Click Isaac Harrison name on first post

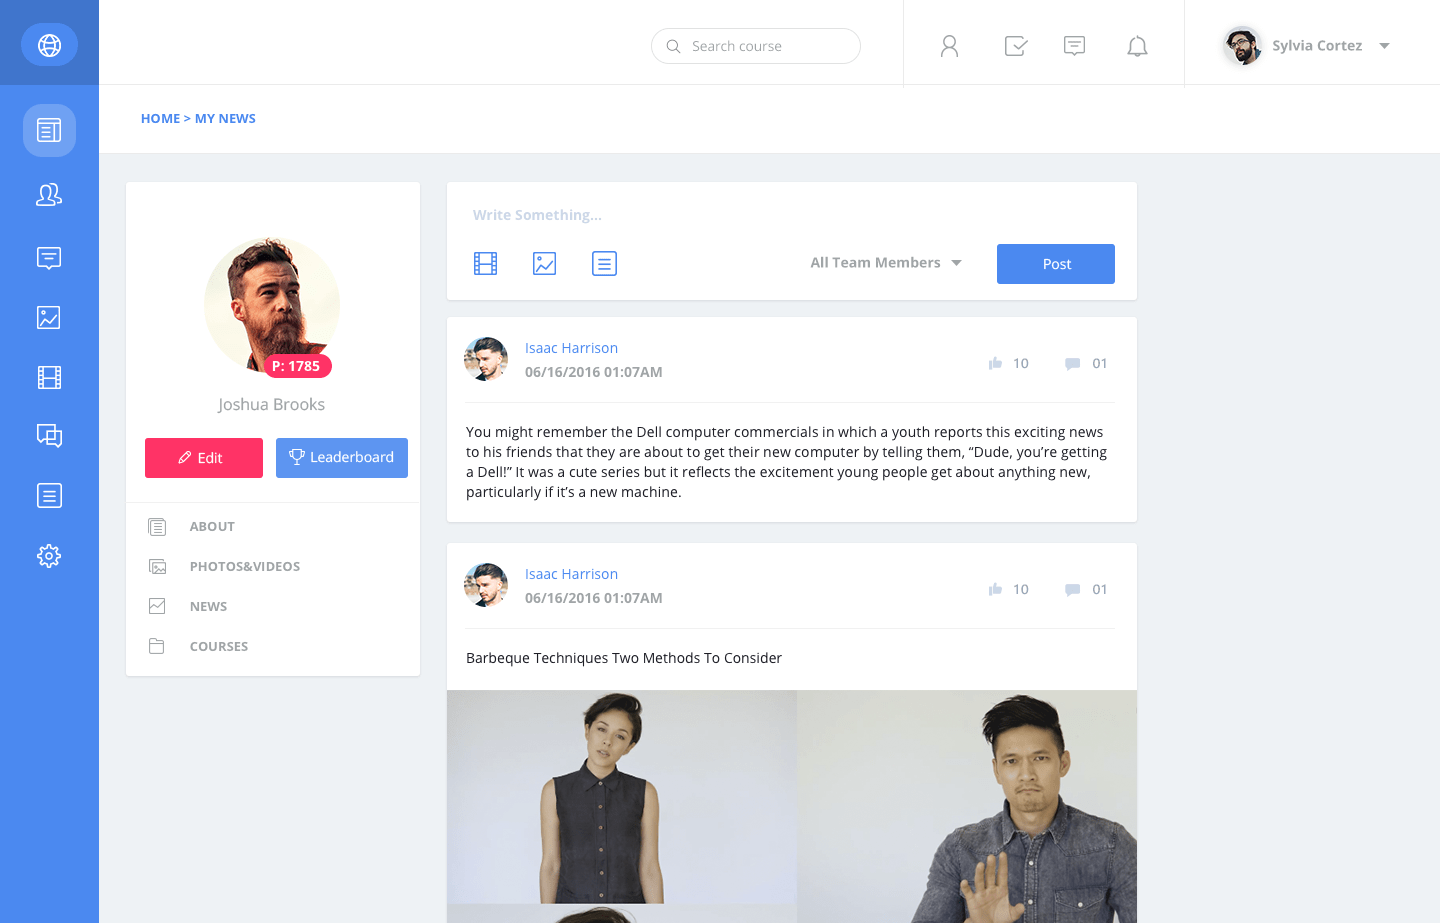[x=571, y=348]
